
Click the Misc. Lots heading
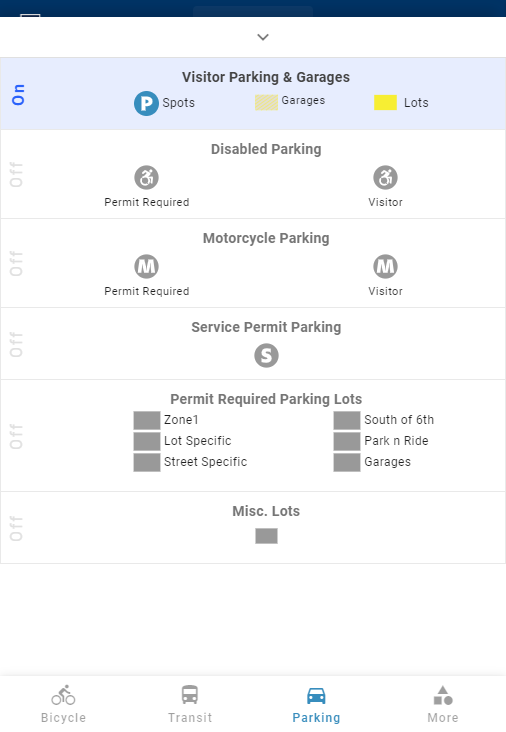coord(266,511)
